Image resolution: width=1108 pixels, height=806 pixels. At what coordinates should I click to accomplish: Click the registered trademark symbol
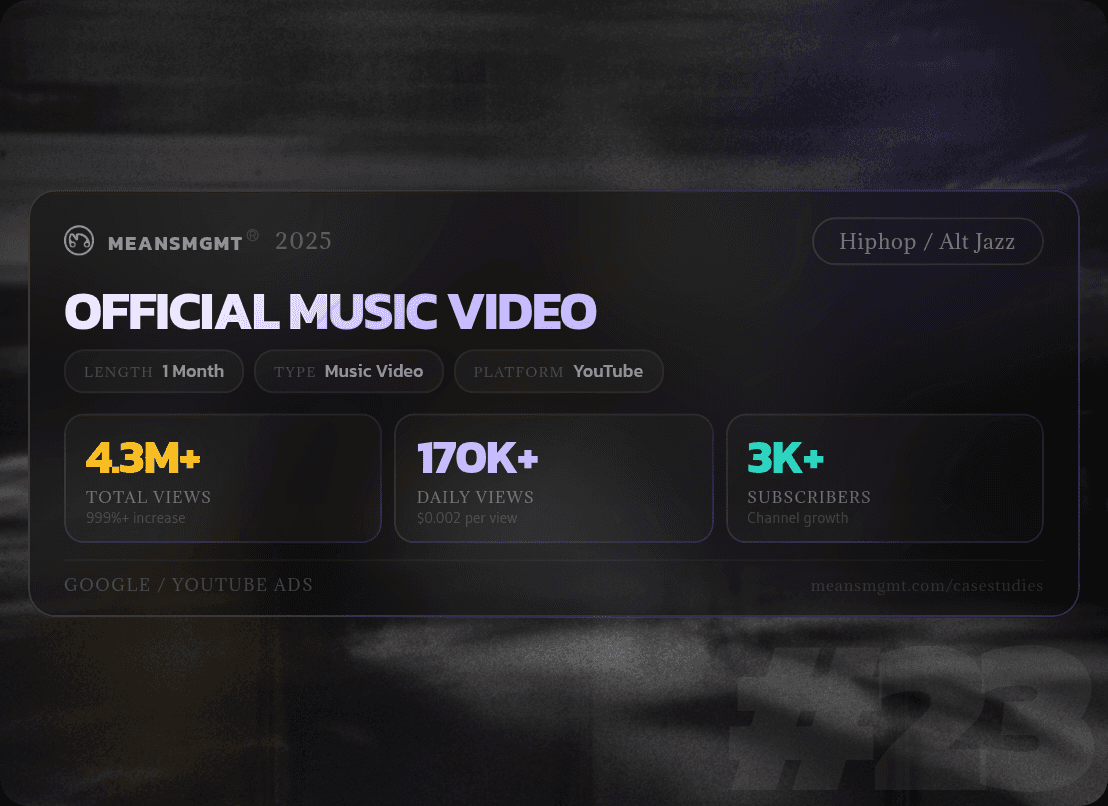click(252, 235)
